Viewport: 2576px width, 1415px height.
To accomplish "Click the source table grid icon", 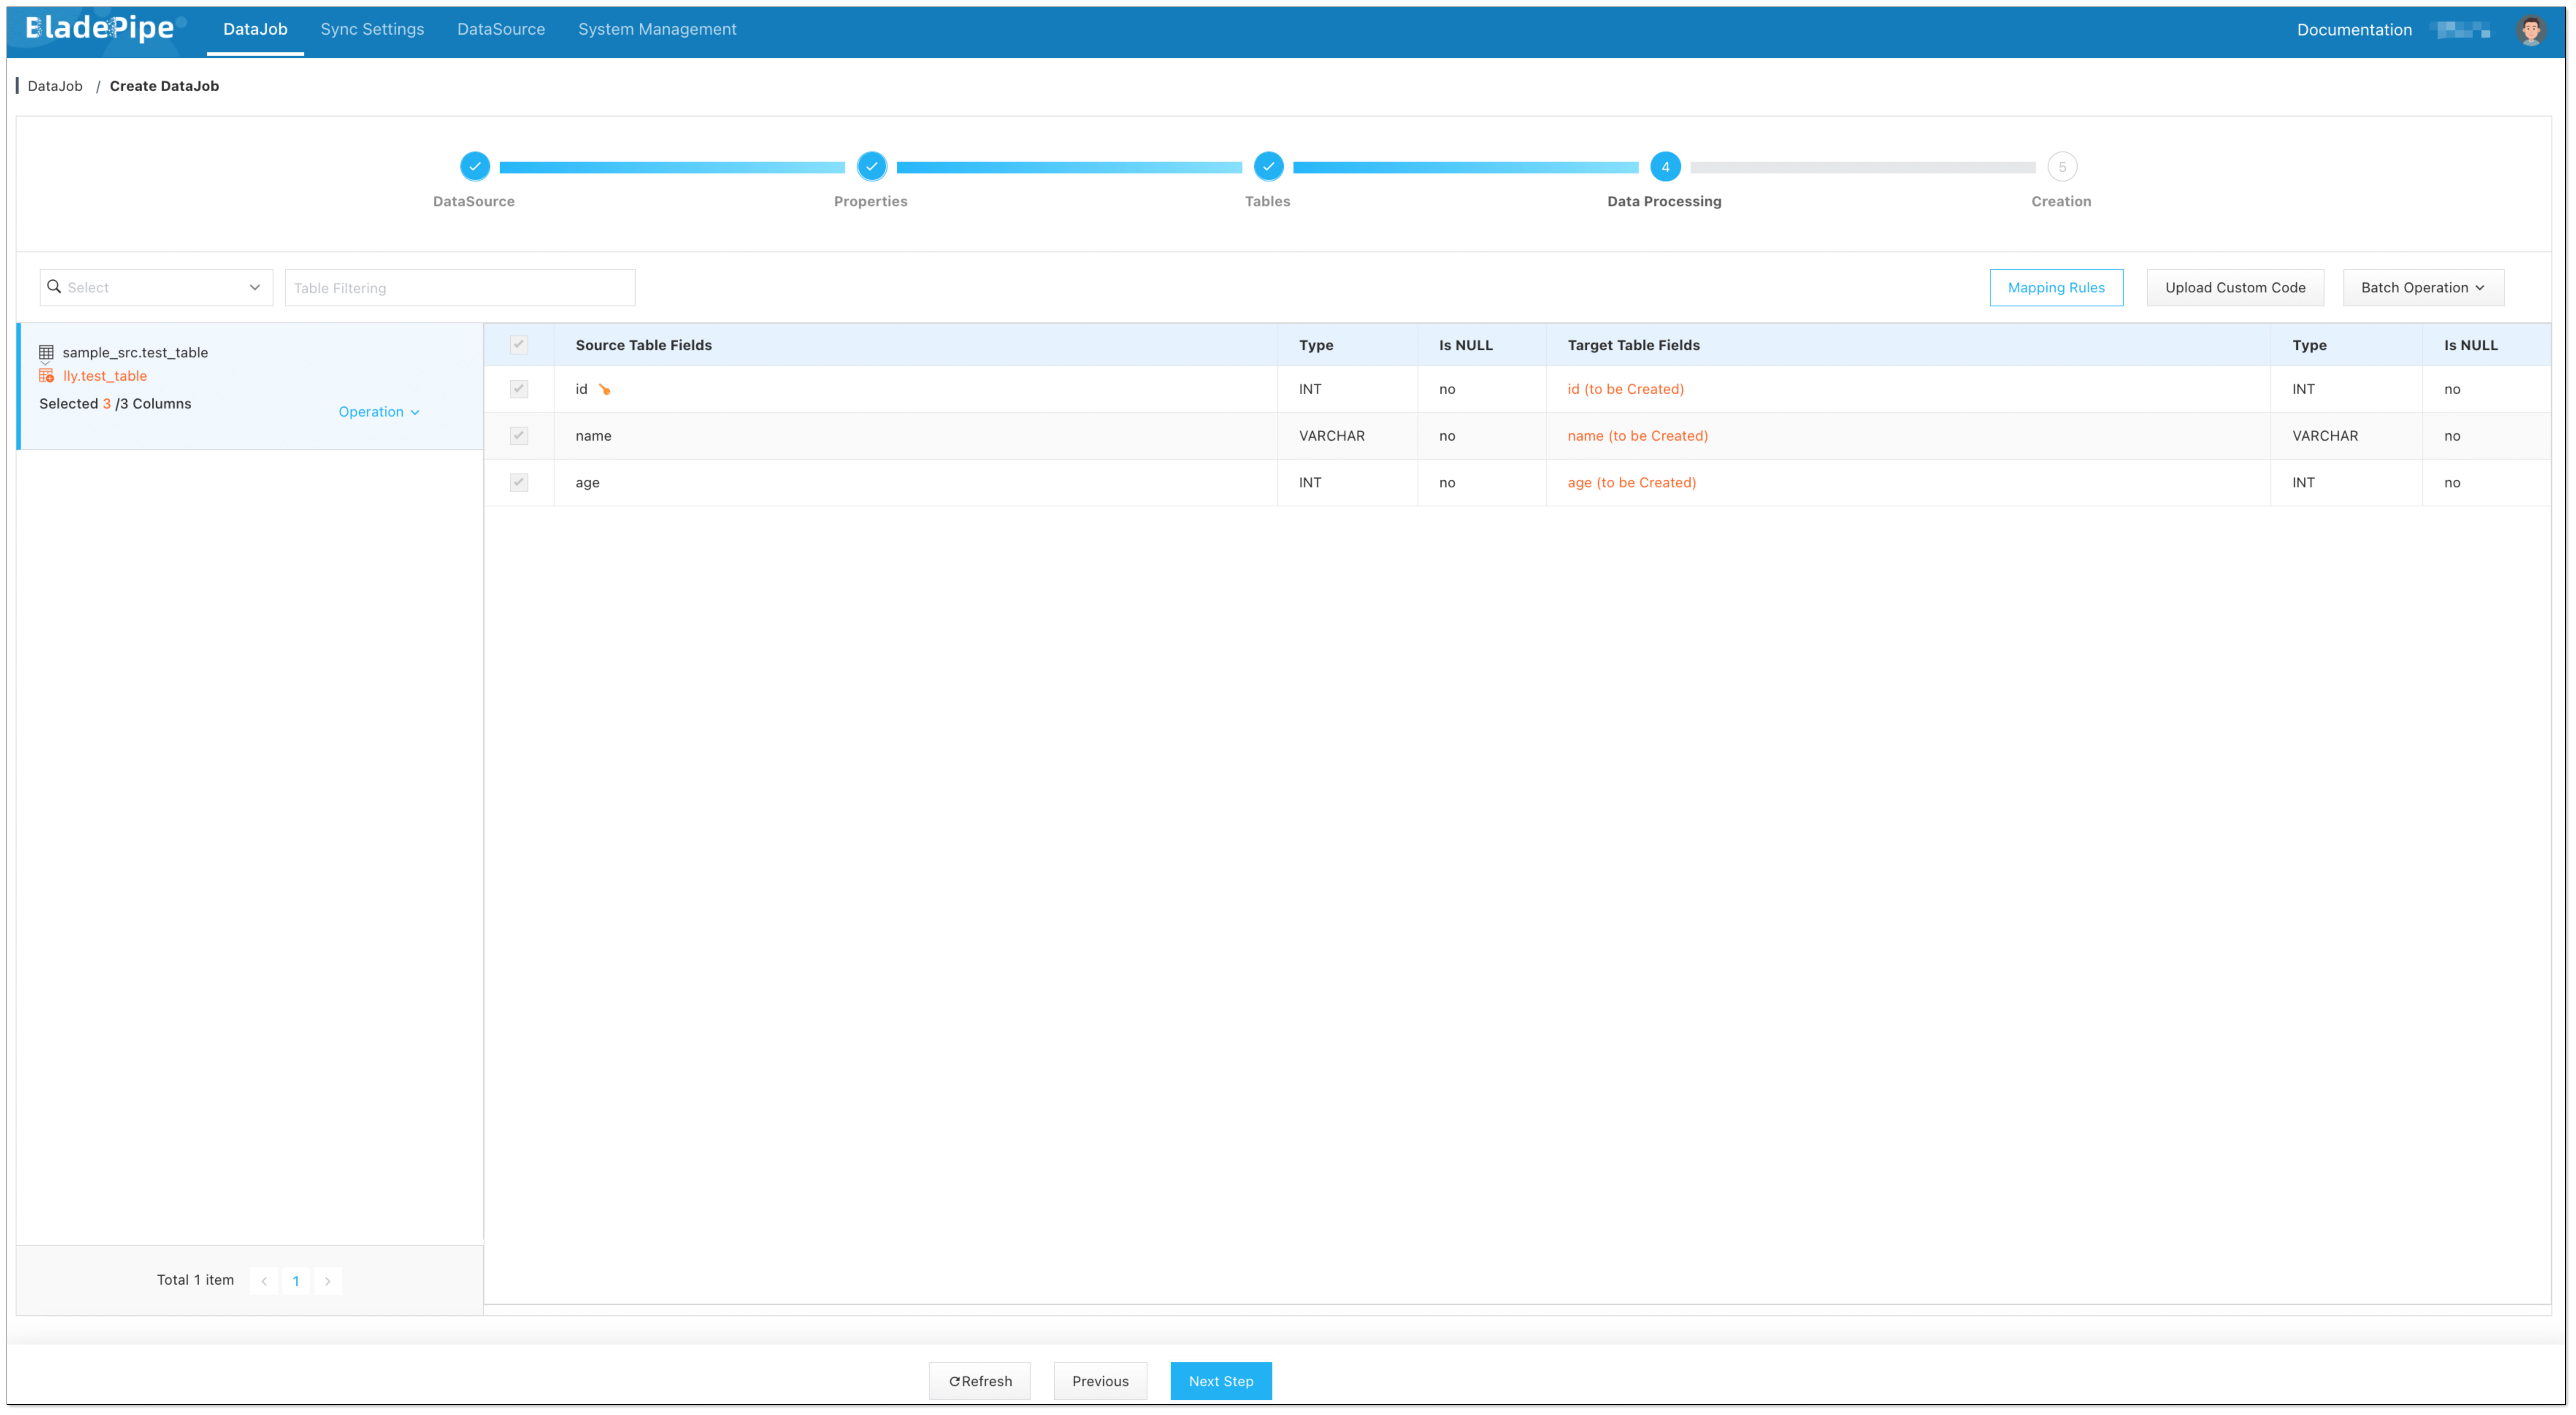I will pyautogui.click(x=46, y=352).
